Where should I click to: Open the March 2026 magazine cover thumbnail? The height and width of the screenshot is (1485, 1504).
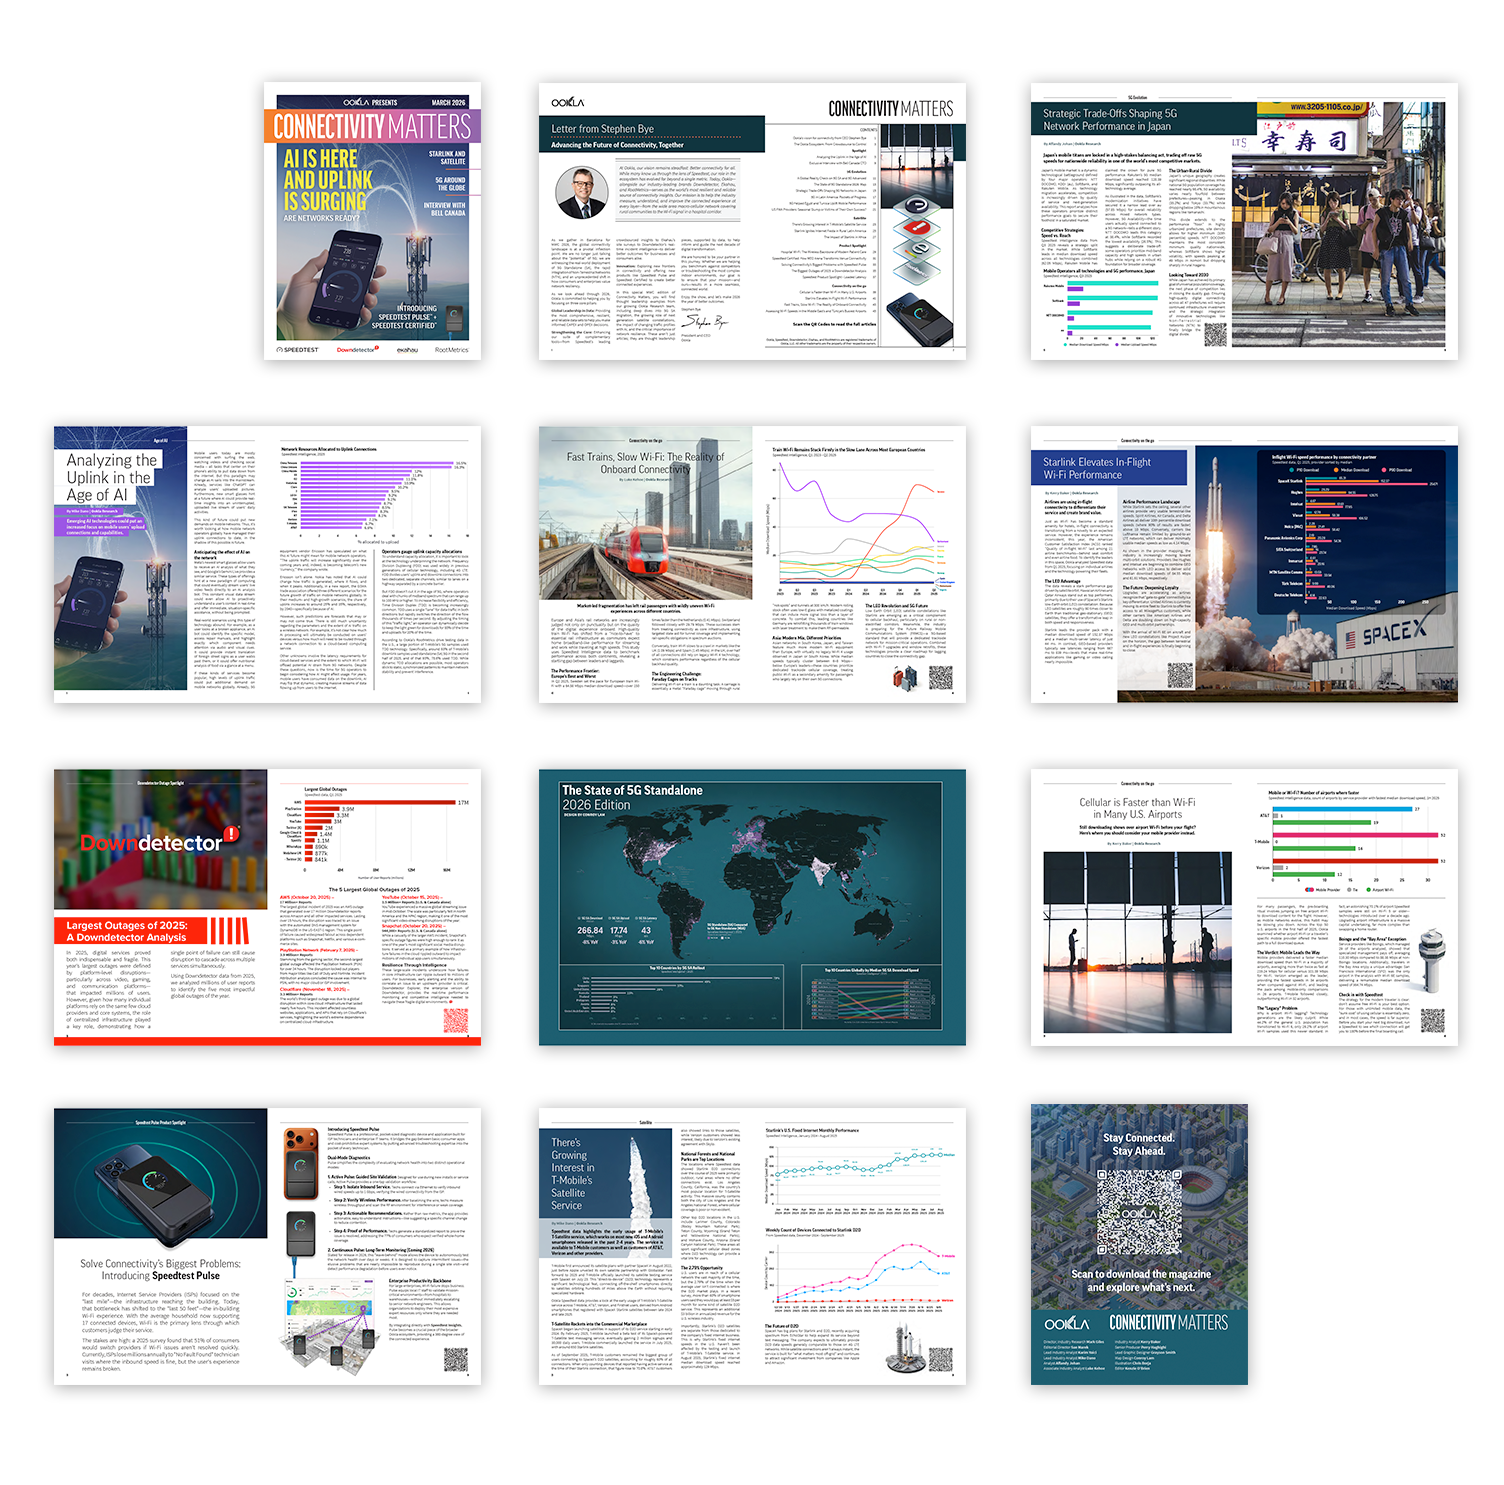point(372,221)
